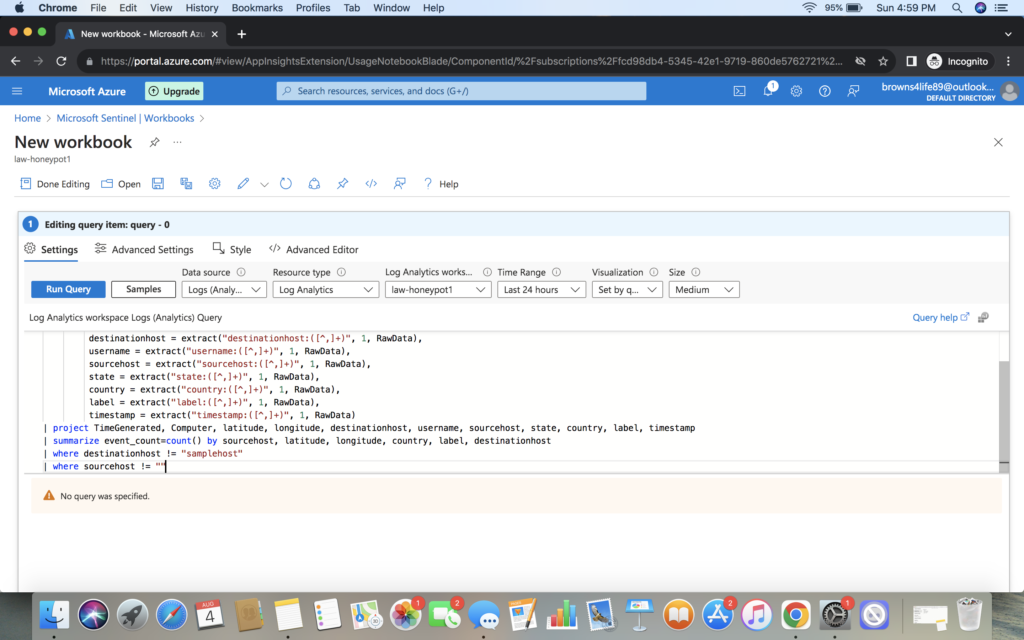Click the Run Query button

(x=68, y=289)
